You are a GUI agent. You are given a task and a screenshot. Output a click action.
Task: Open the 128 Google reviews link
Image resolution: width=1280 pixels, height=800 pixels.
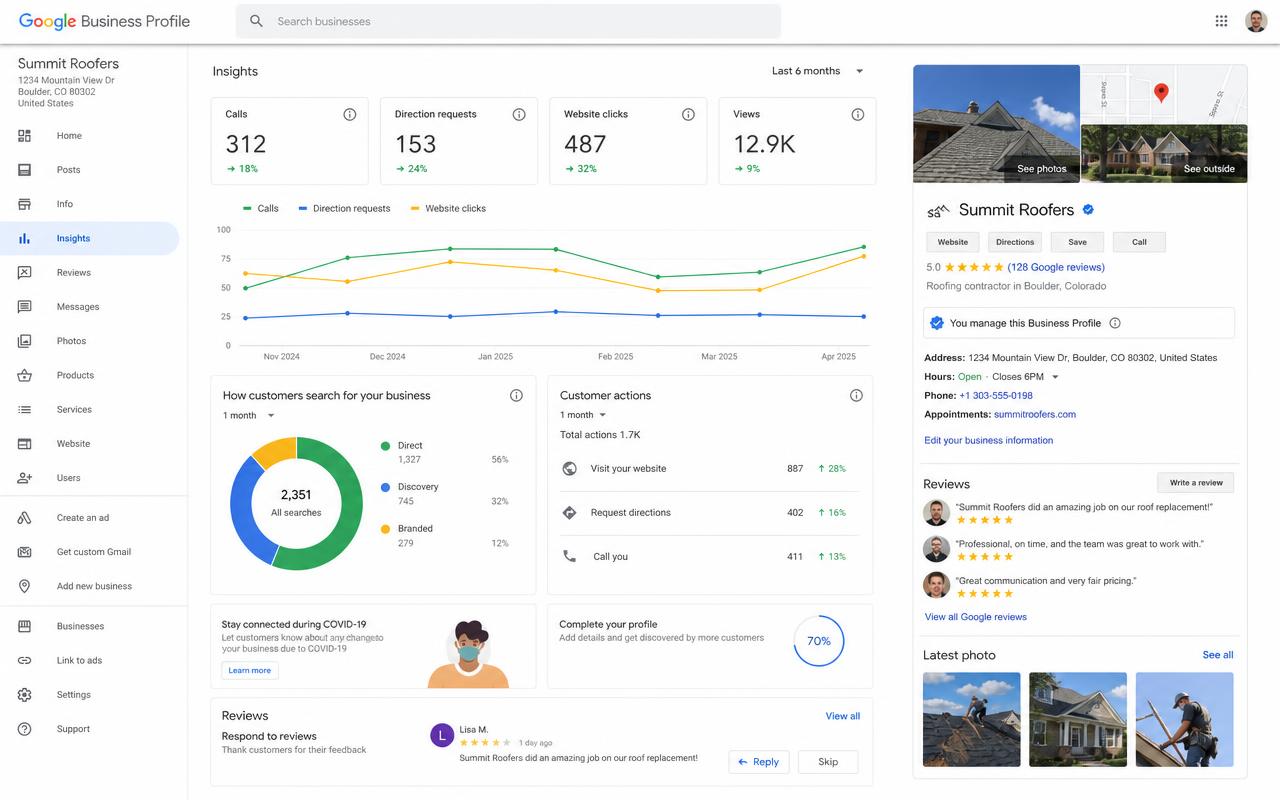click(x=1056, y=267)
